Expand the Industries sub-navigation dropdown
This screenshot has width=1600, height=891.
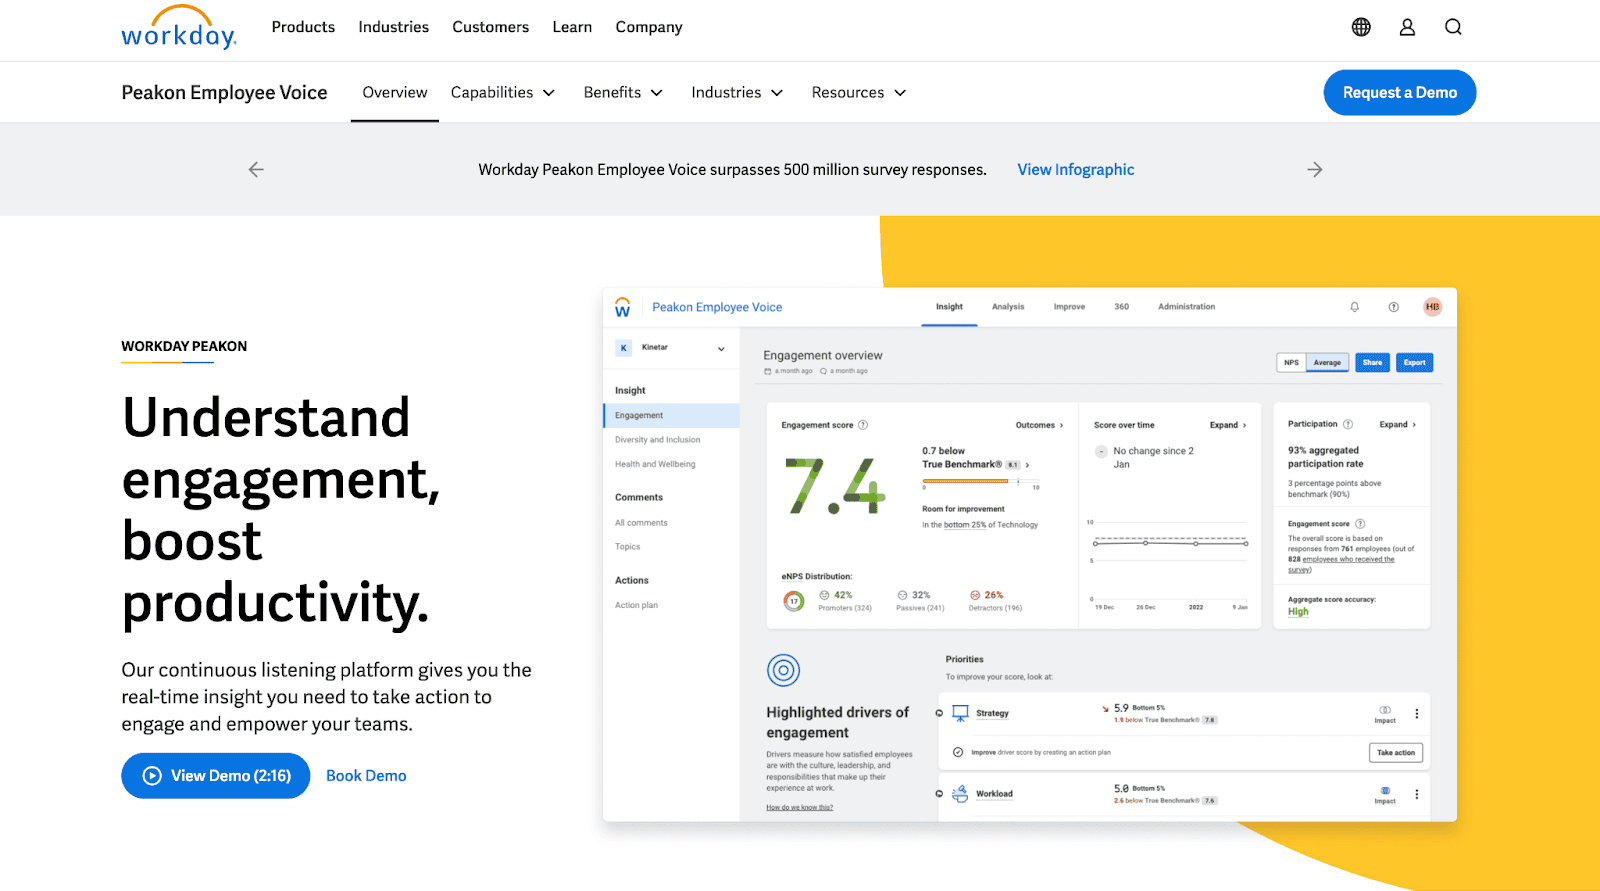tap(737, 92)
